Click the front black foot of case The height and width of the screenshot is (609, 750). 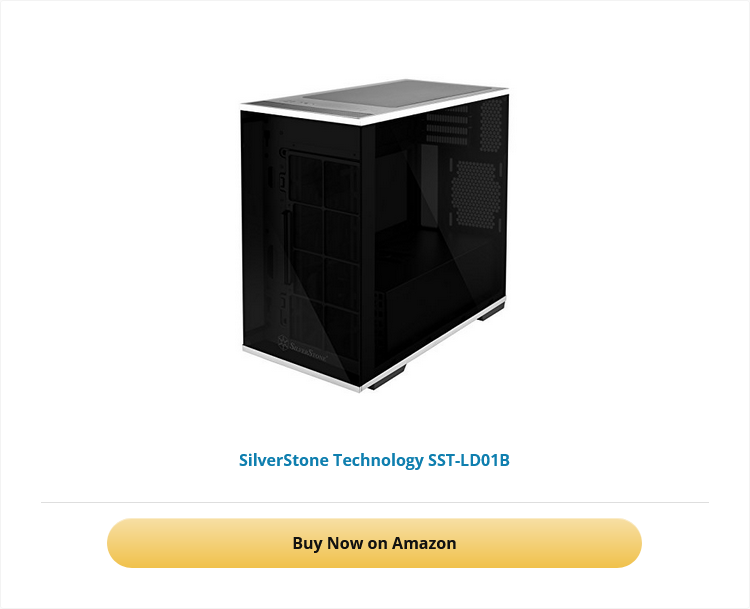[387, 377]
